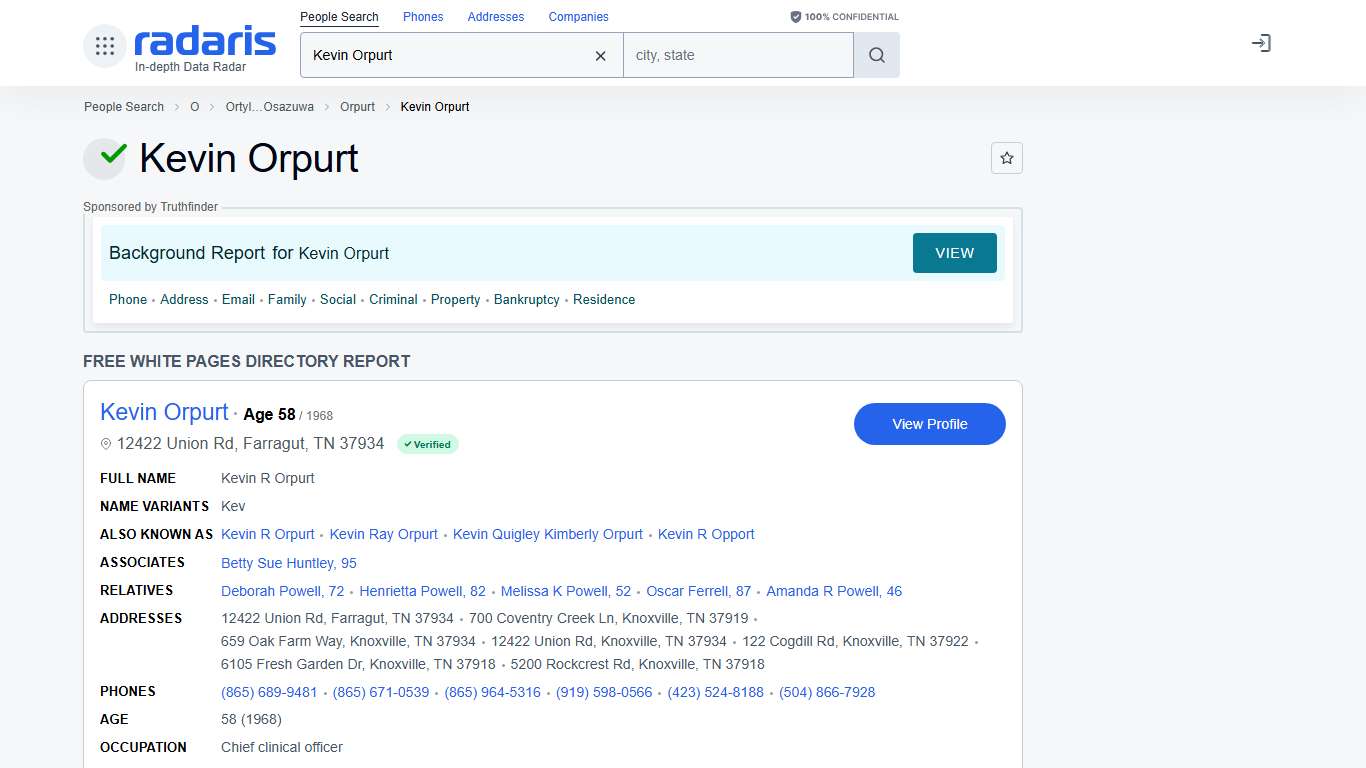This screenshot has width=1366, height=768.
Task: Click the Verified badge next to the address
Action: point(428,444)
